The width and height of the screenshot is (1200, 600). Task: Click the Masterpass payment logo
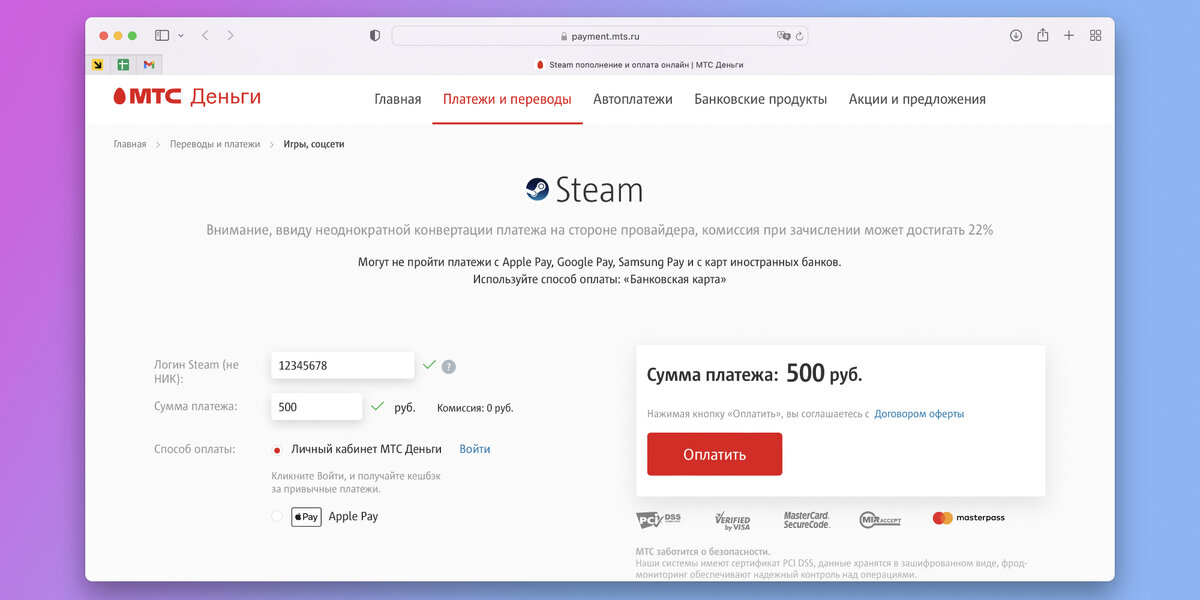tap(967, 518)
